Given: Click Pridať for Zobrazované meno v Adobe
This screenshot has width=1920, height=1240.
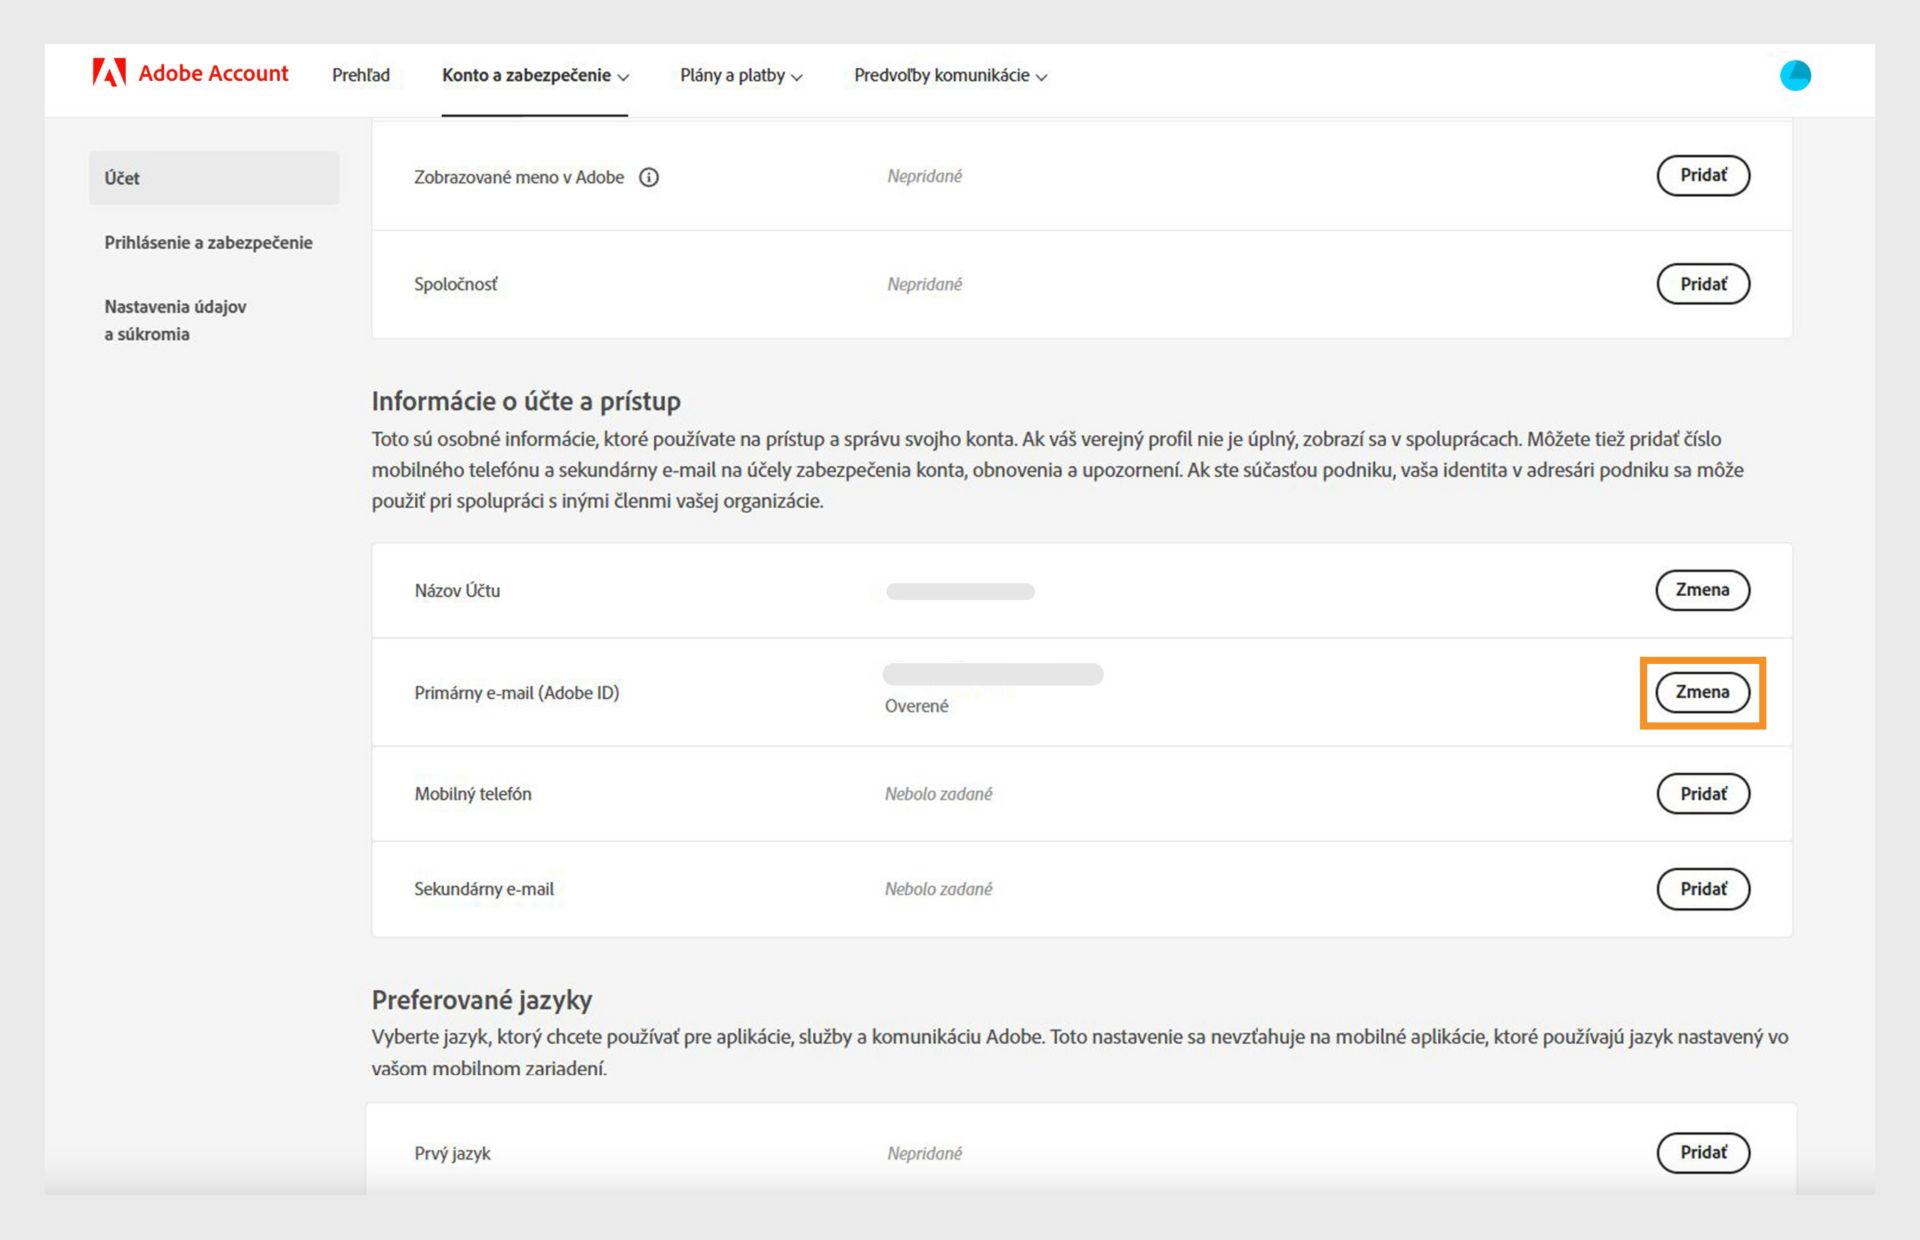Looking at the screenshot, I should coord(1702,175).
